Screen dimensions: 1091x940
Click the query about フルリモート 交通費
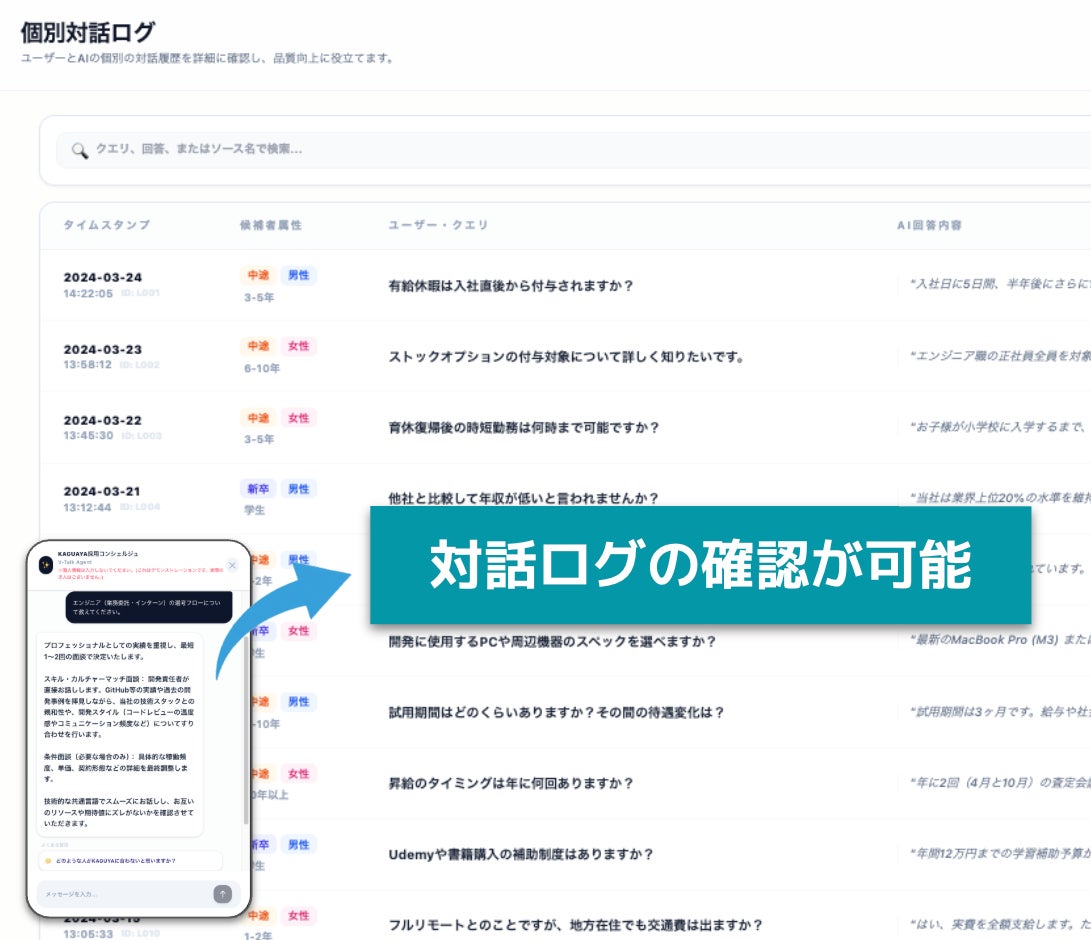575,925
